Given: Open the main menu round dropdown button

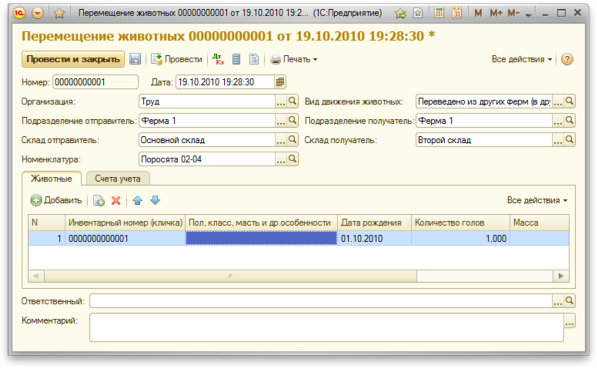Looking at the screenshot, I should click(x=38, y=13).
